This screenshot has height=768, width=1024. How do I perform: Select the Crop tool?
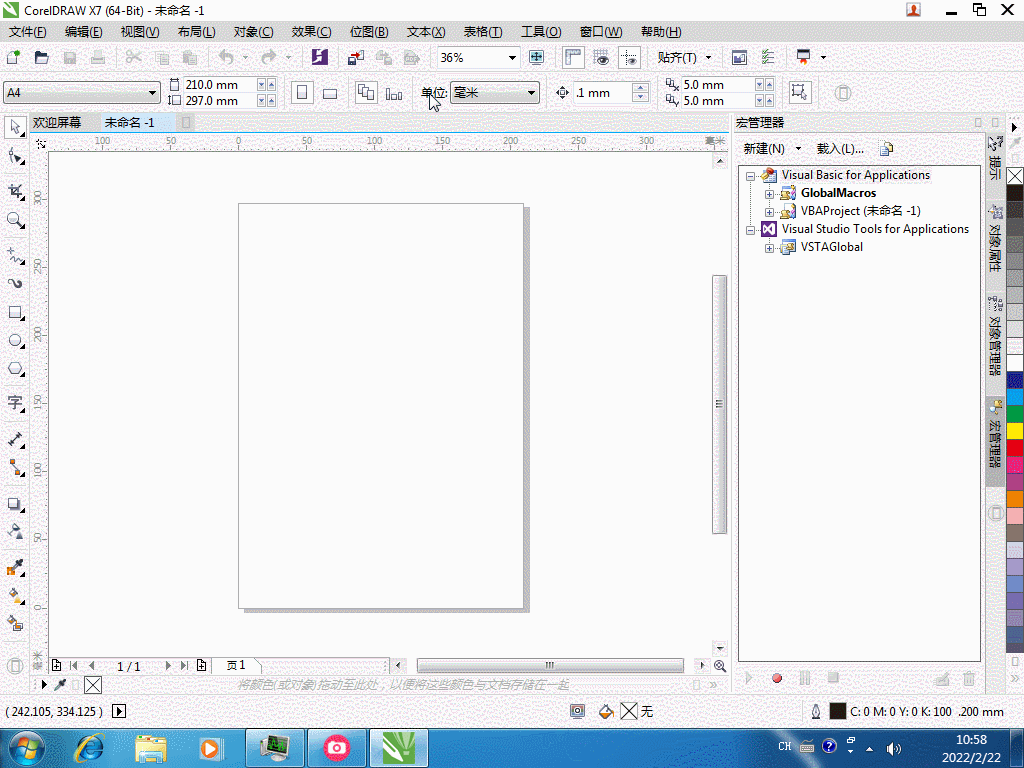click(x=15, y=191)
